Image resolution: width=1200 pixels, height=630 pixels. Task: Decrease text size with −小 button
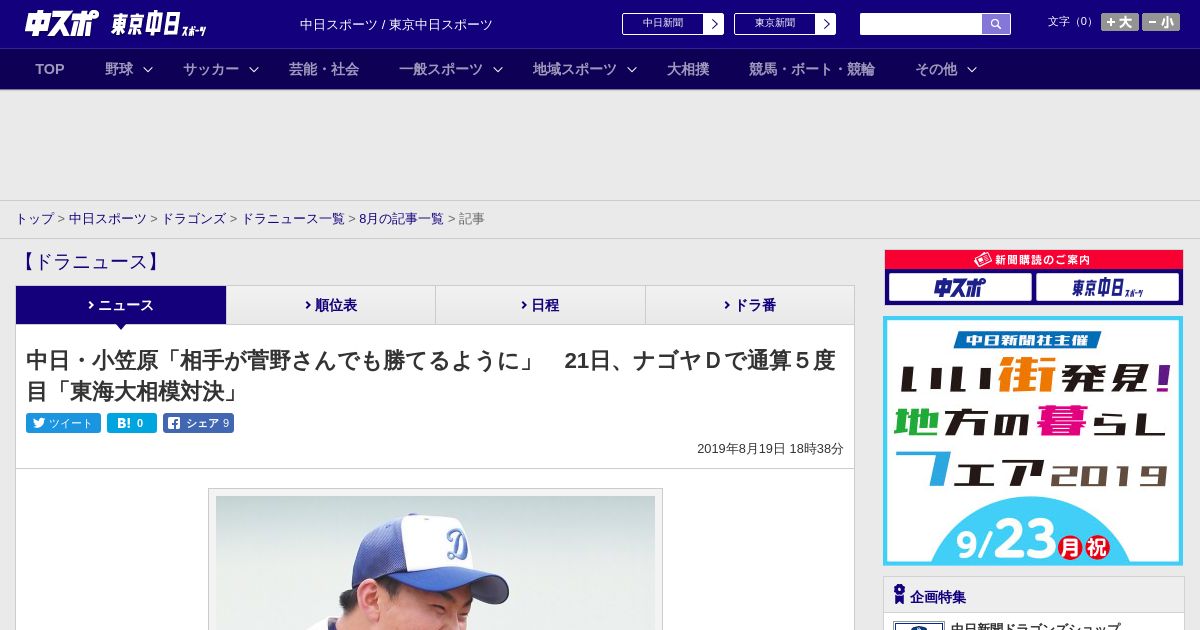pos(1161,22)
